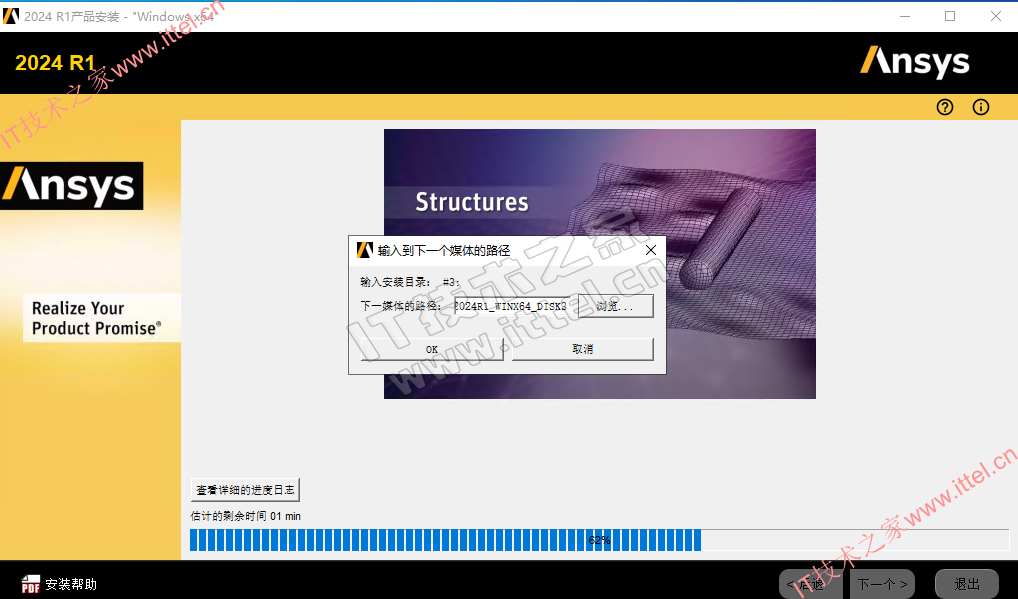
Task: Click the 退出 exit button
Action: [967, 584]
